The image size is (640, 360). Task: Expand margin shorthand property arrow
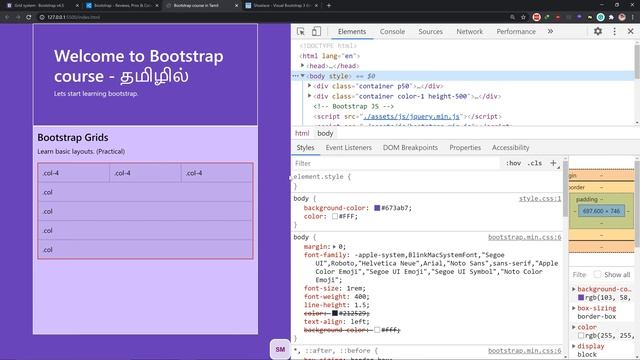click(334, 247)
